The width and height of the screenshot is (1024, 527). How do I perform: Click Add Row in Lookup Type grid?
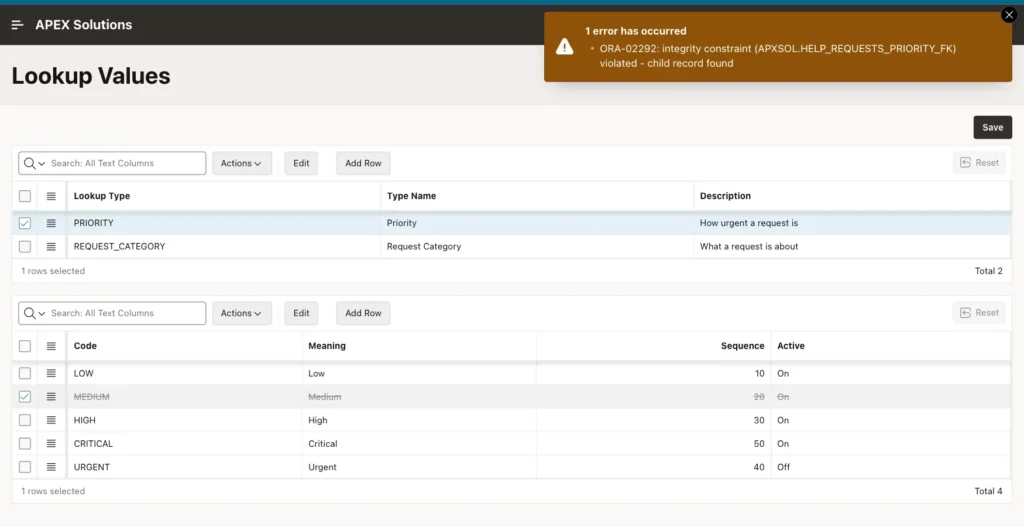(x=363, y=163)
